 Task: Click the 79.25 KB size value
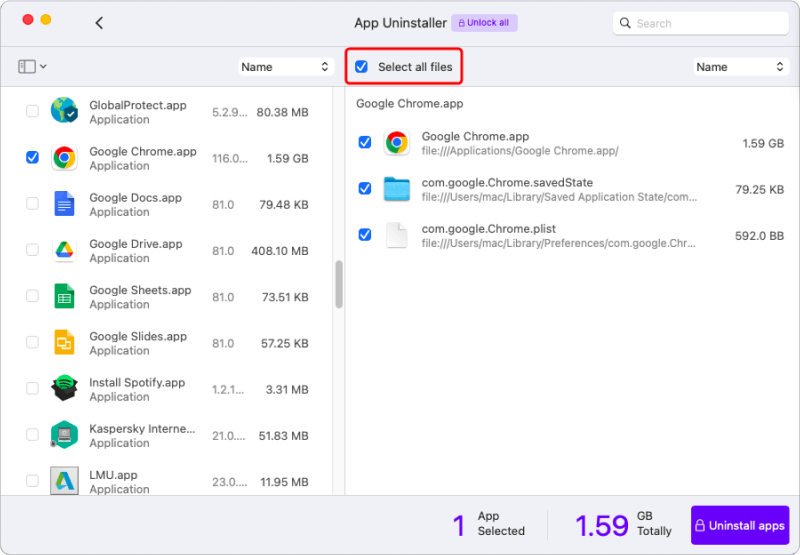pyautogui.click(x=759, y=190)
